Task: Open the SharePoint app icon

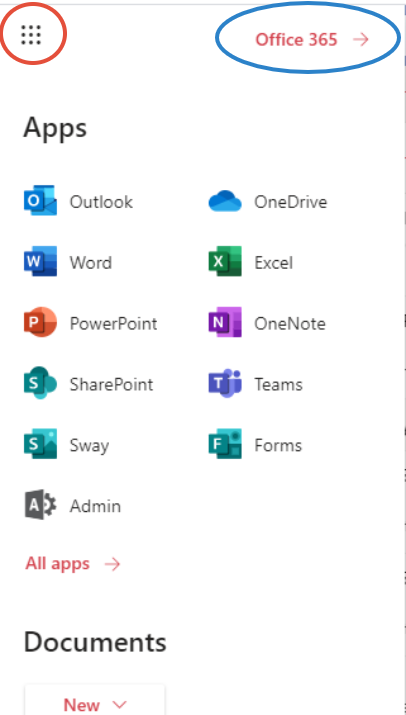Action: (x=41, y=383)
